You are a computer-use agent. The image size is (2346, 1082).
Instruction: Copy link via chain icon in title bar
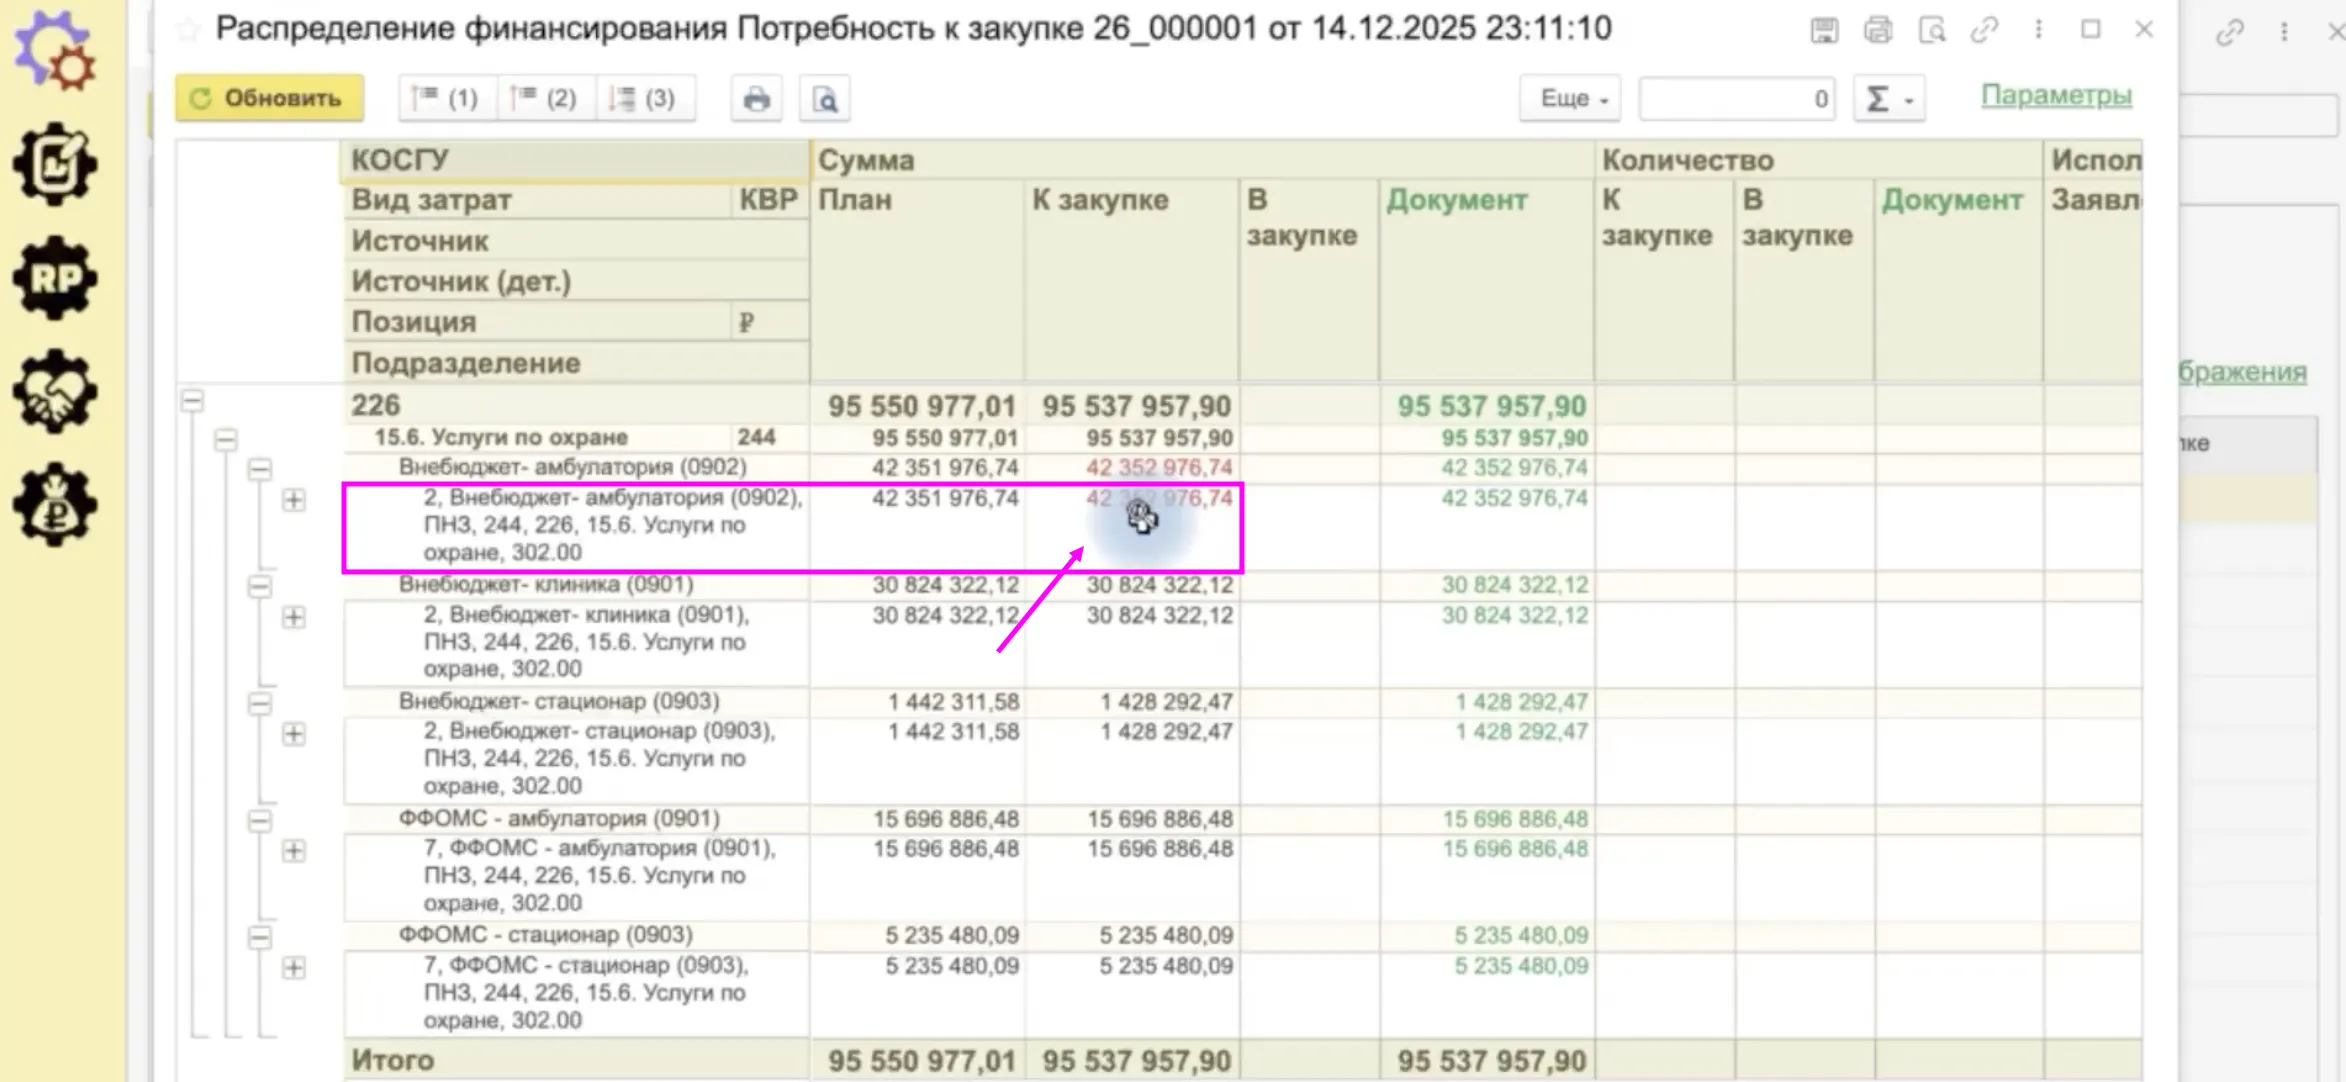click(1984, 30)
